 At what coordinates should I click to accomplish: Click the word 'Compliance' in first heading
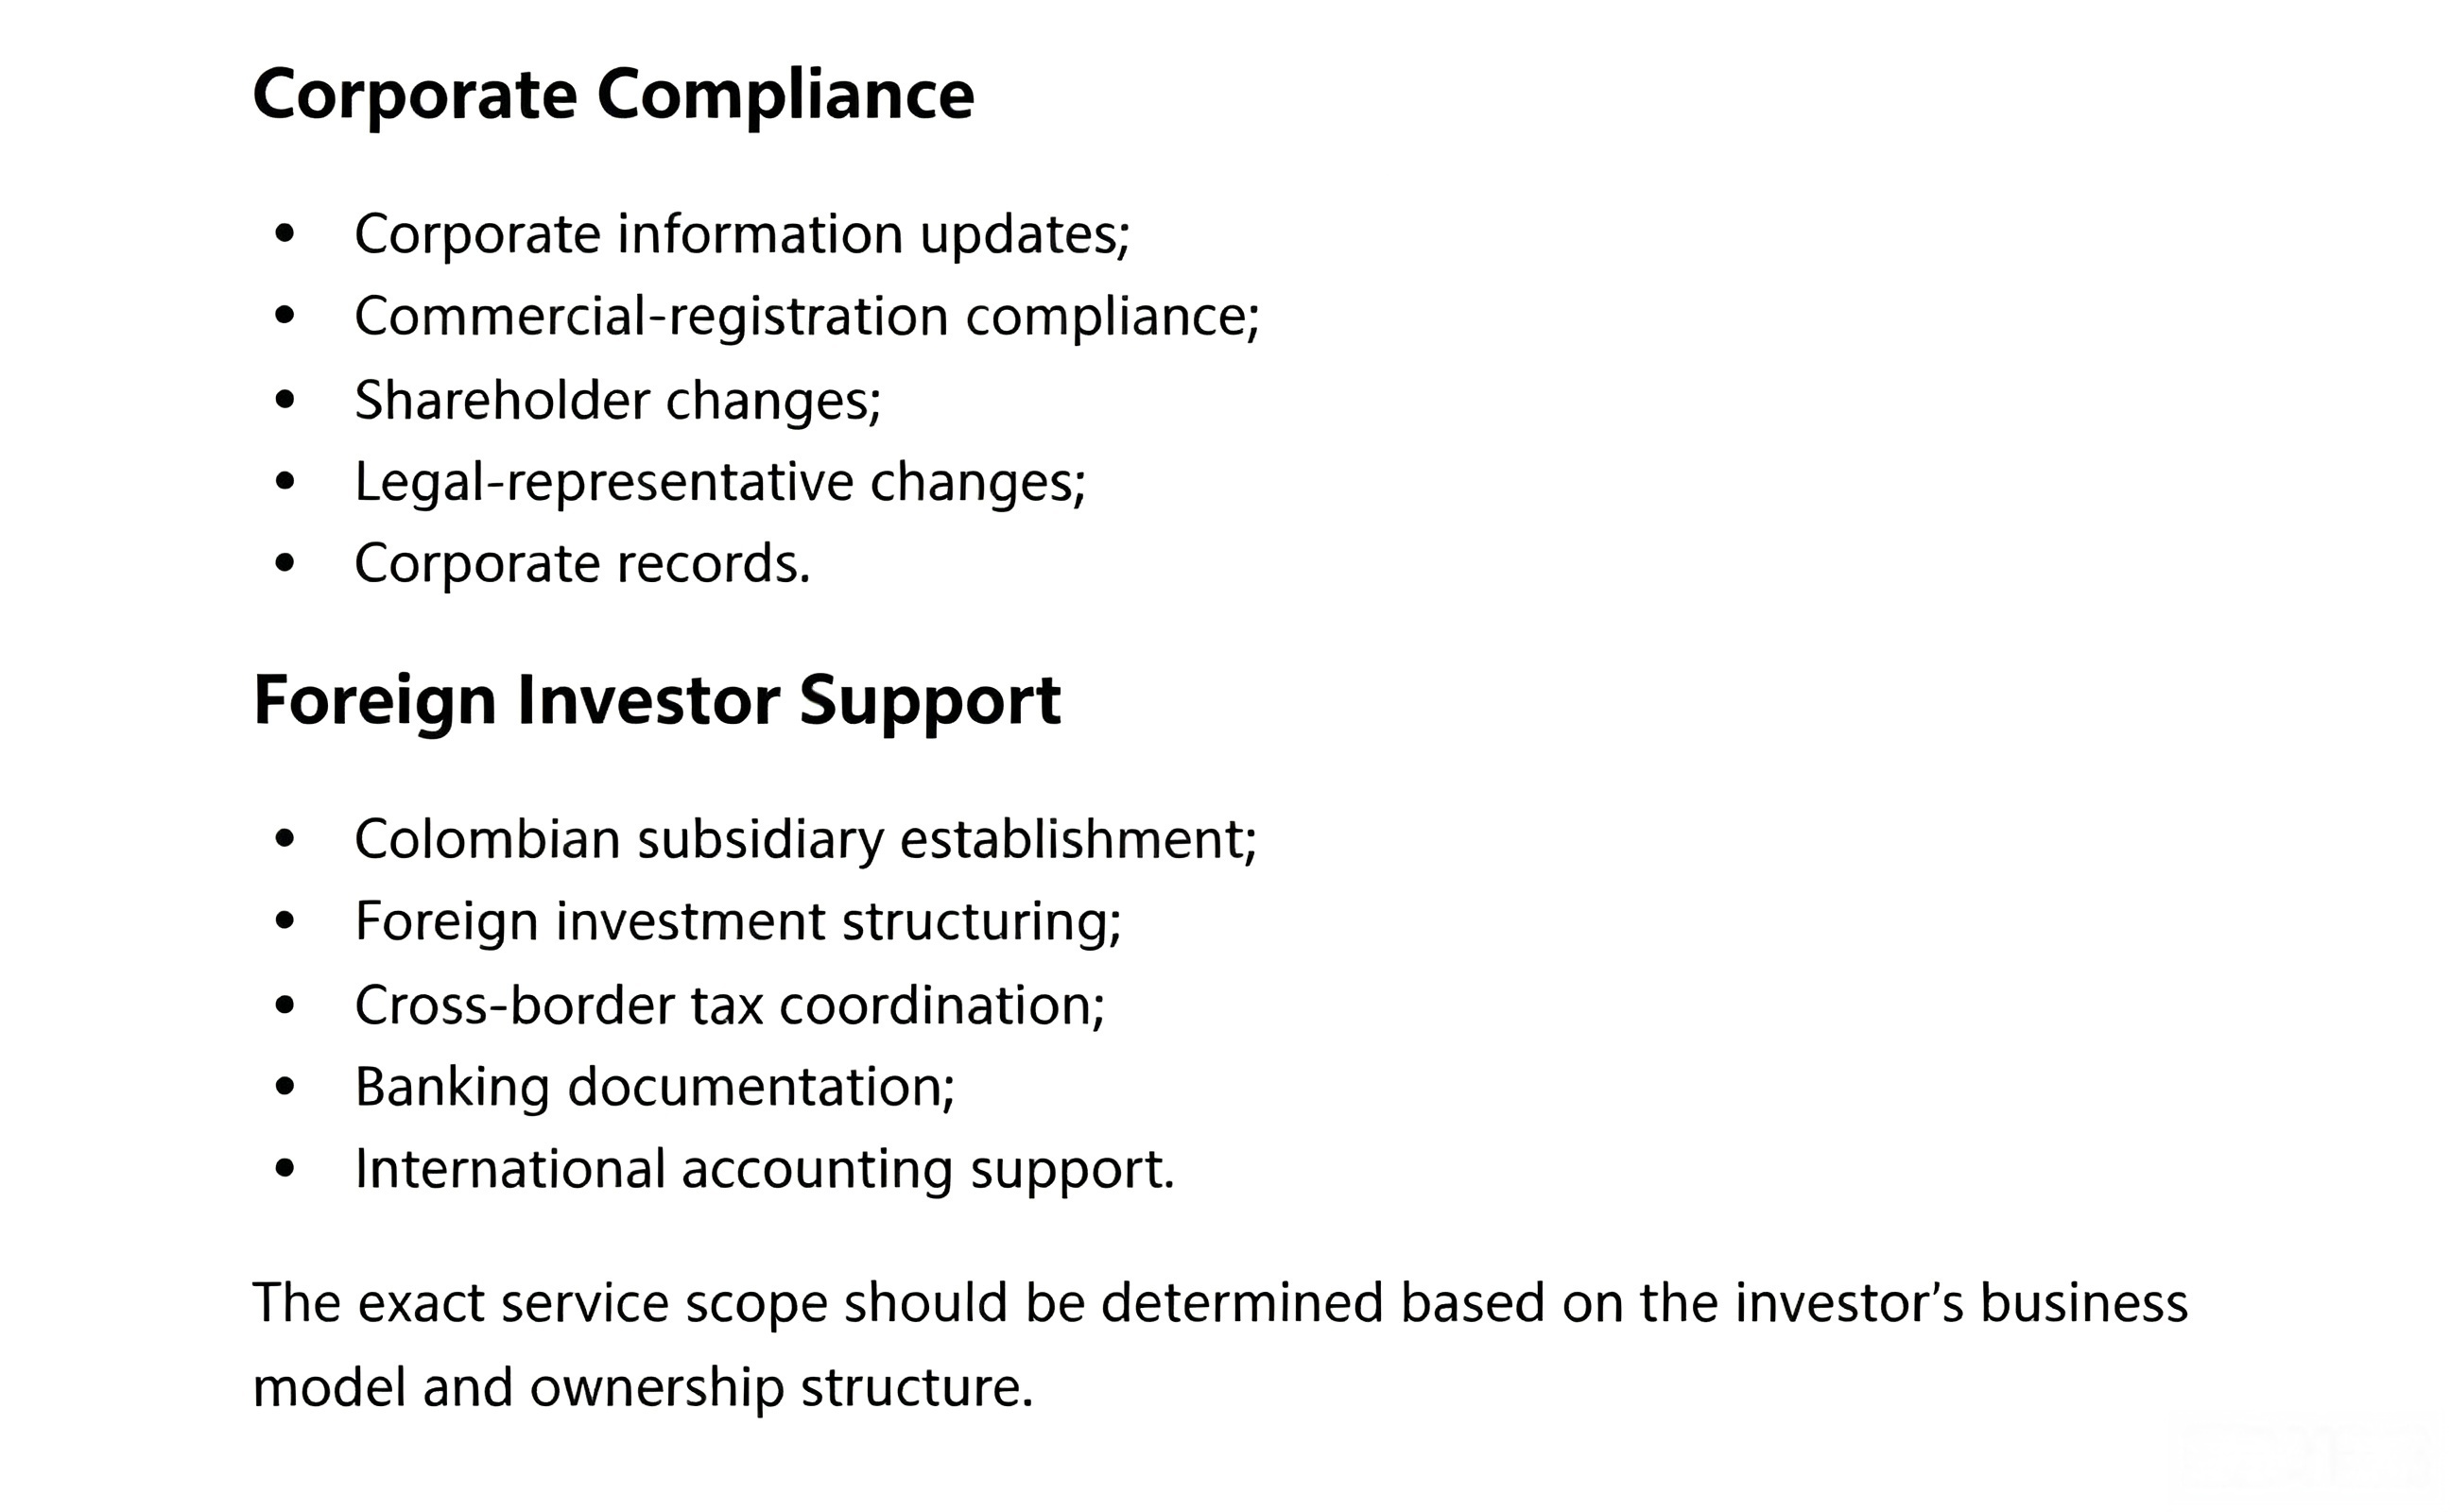click(x=786, y=96)
